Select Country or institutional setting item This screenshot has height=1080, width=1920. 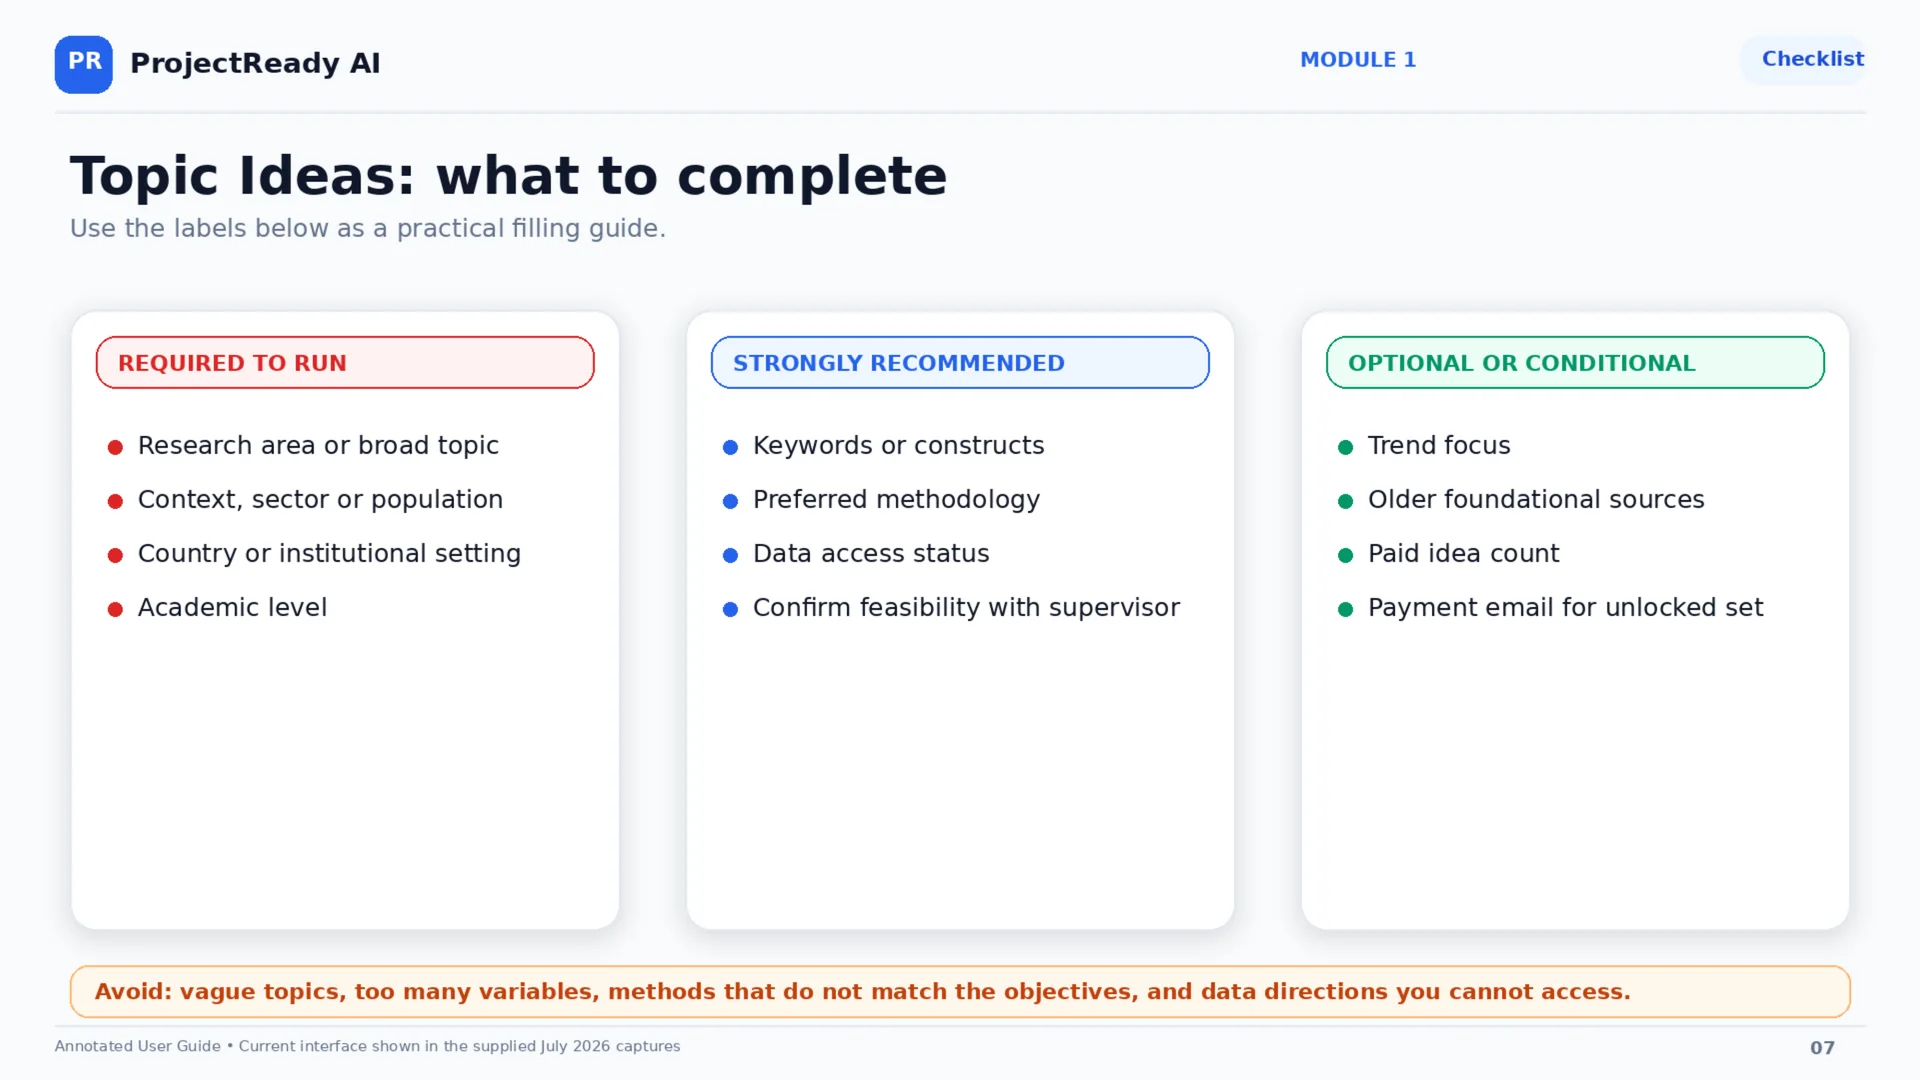[329, 554]
